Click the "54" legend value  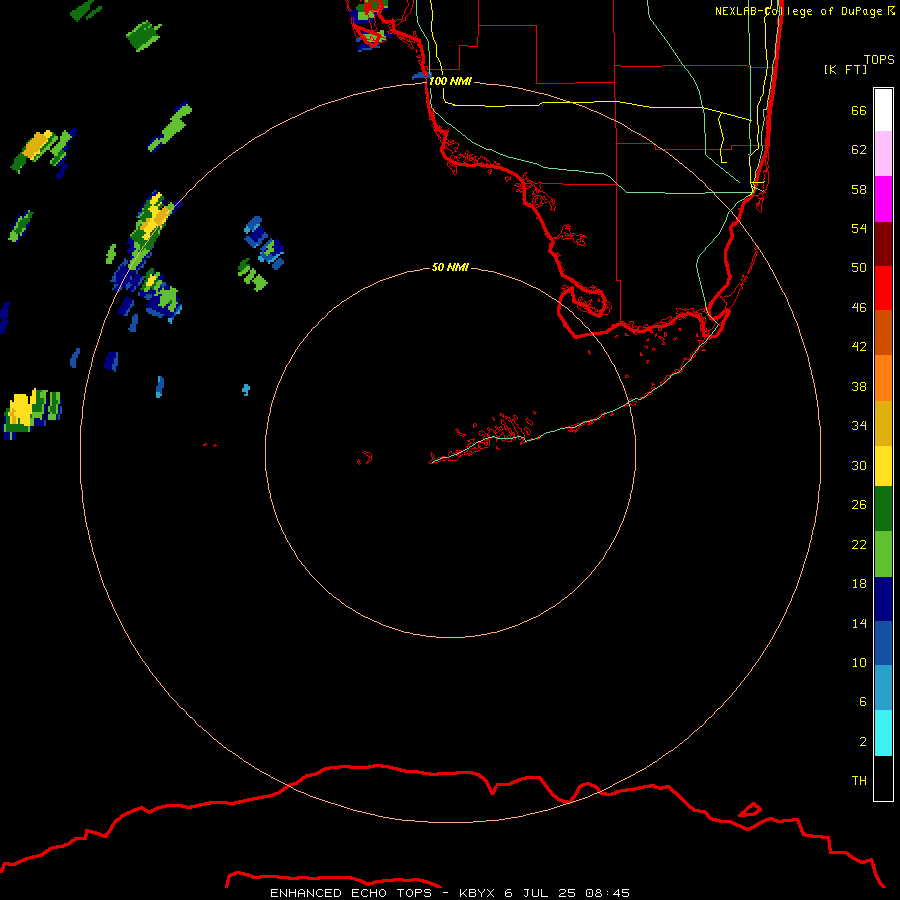tap(859, 228)
